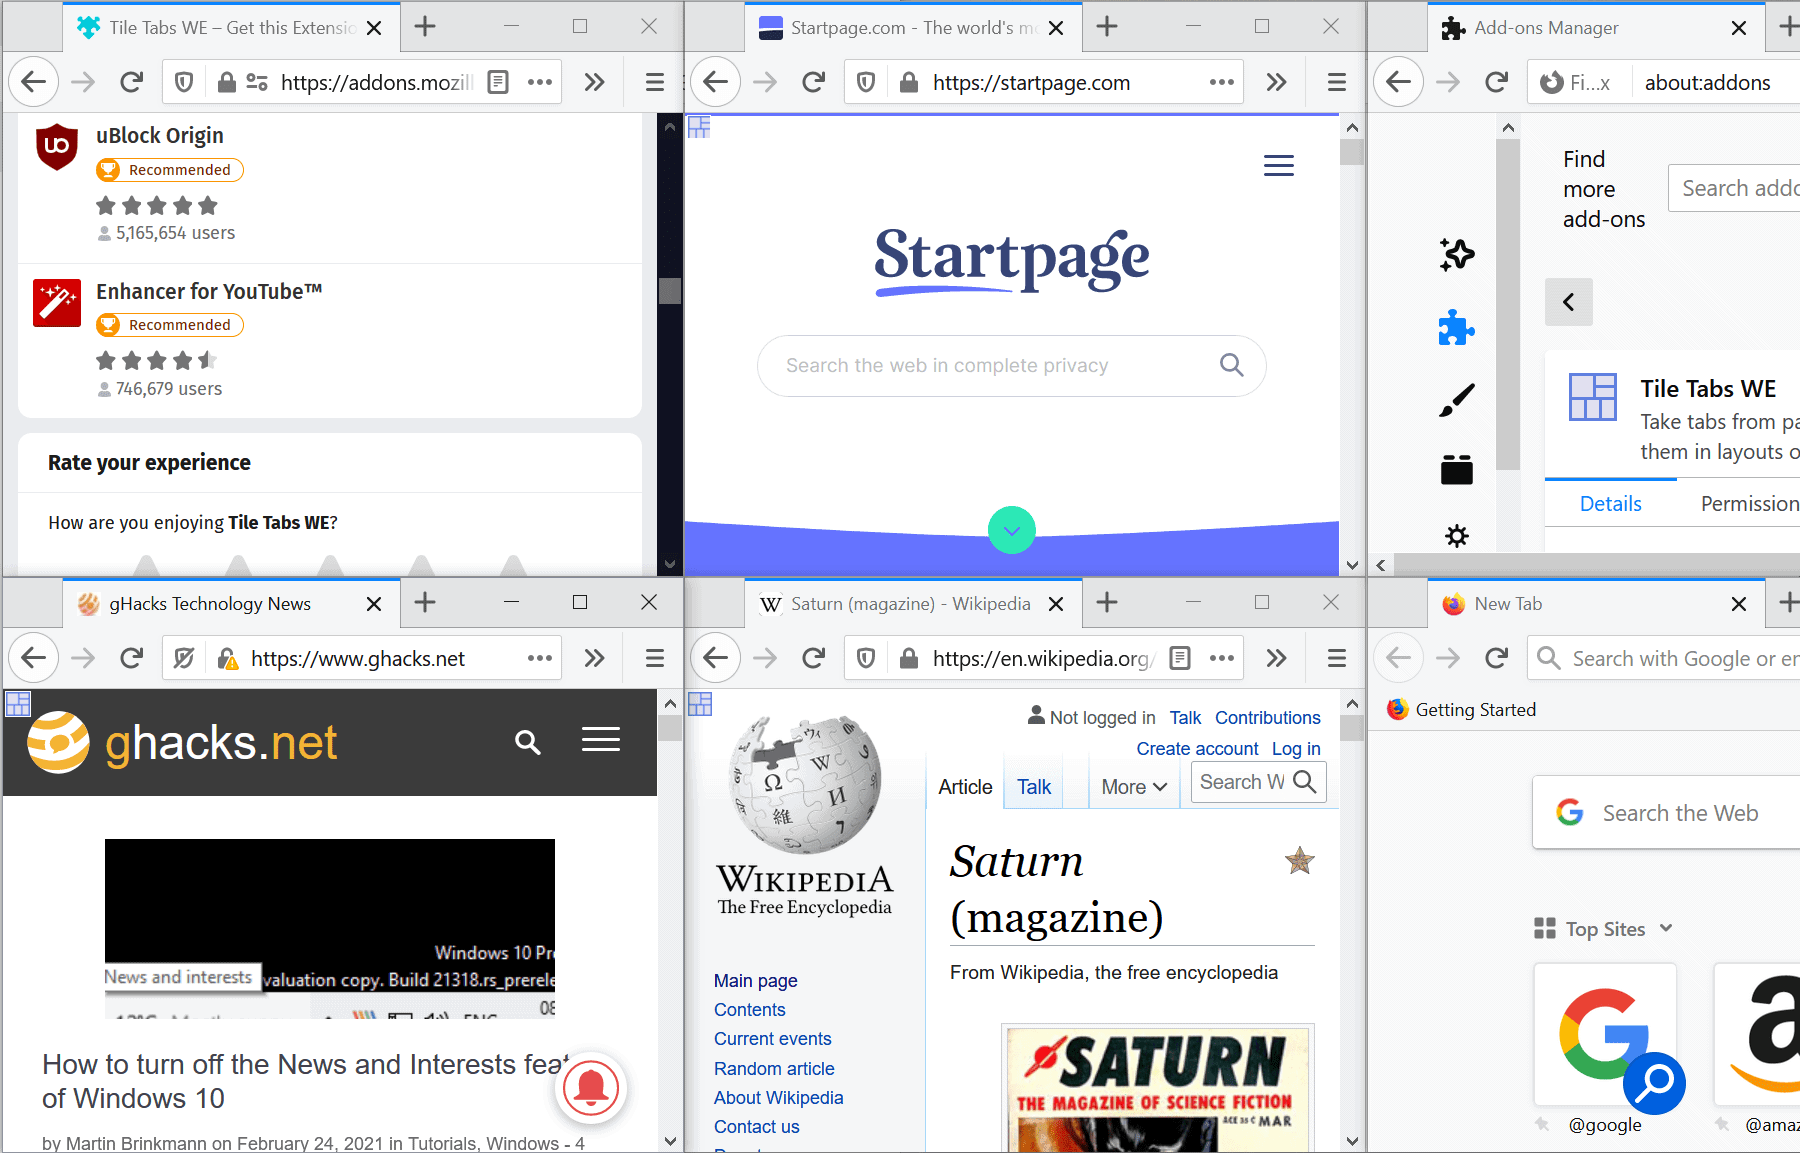Viewport: 1800px width, 1153px height.
Task: Open the Recommendations sparkle icon
Action: [x=1457, y=254]
